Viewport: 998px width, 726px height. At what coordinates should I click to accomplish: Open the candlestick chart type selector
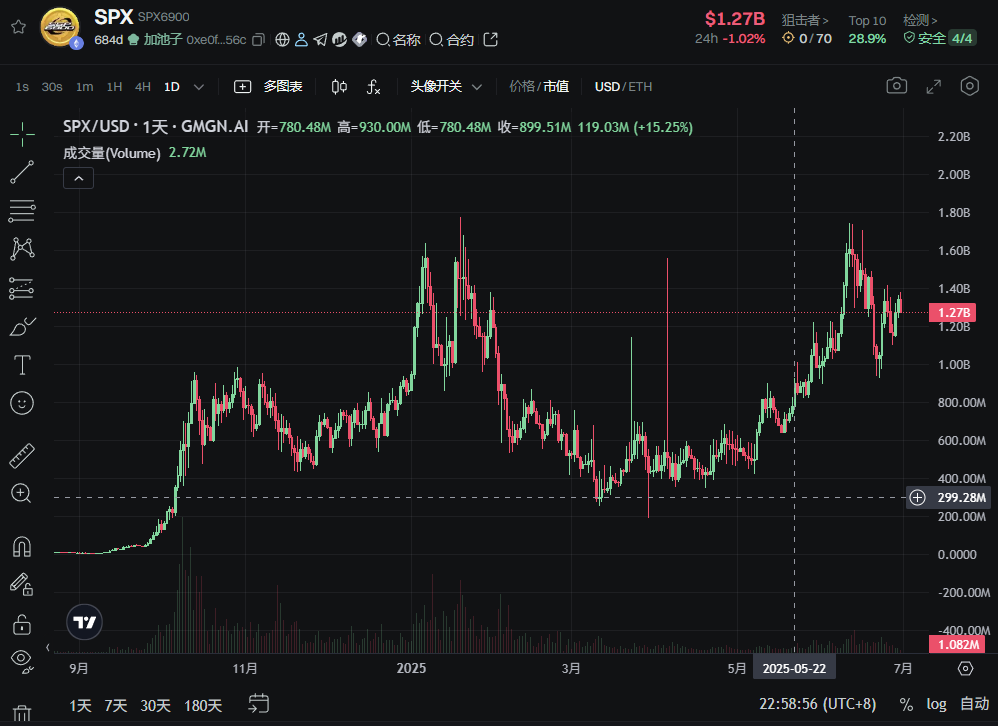click(339, 87)
